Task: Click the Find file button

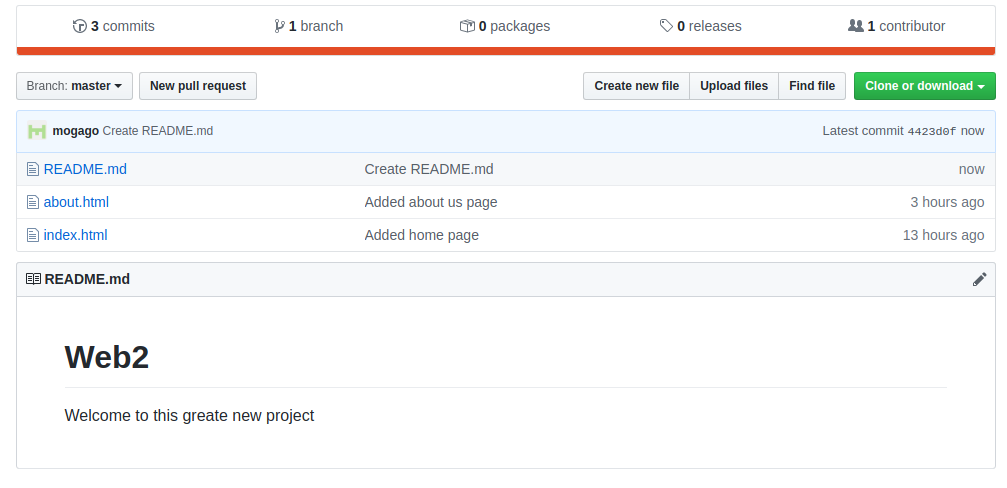Action: pyautogui.click(x=812, y=86)
